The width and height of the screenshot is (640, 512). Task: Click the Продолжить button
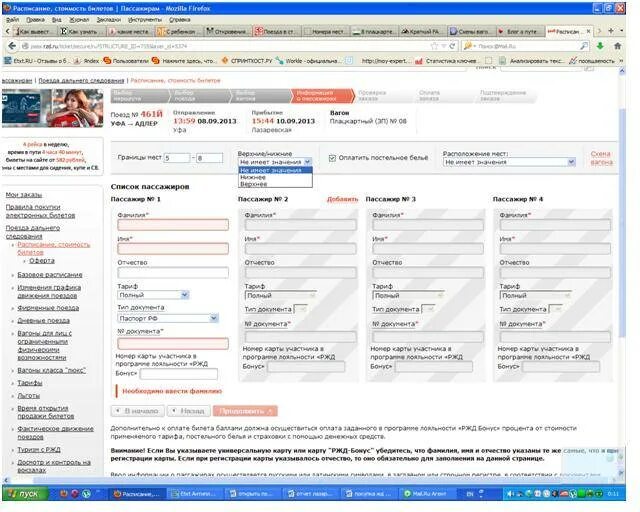click(245, 411)
